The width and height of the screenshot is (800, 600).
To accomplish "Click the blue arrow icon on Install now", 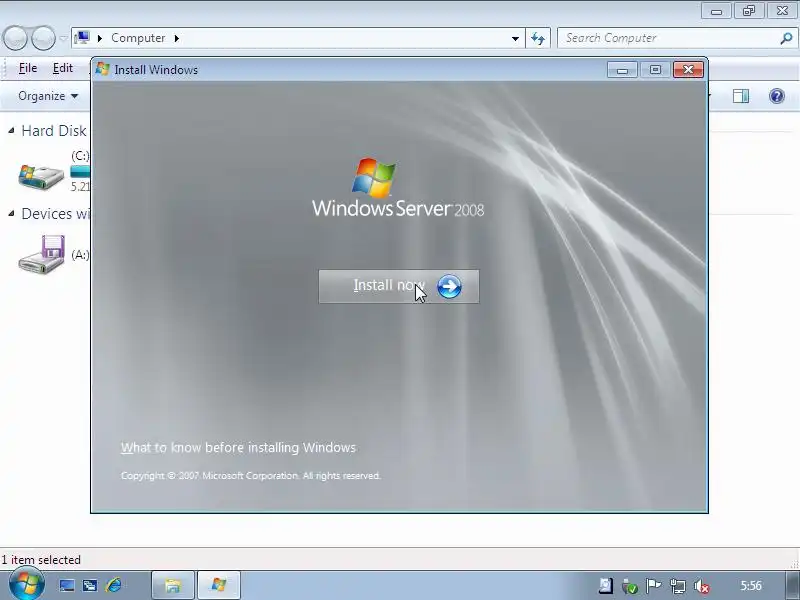I will [x=449, y=287].
